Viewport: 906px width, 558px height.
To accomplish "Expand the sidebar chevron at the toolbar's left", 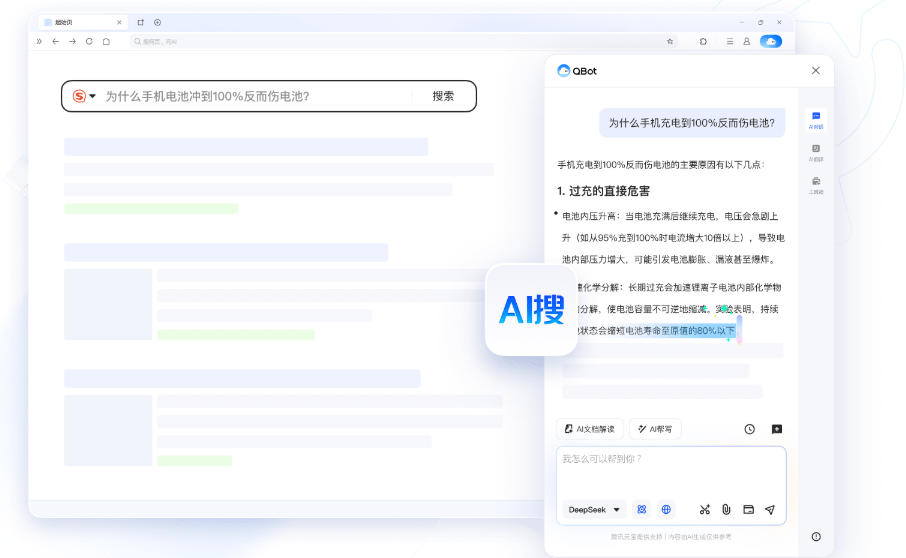I will (x=39, y=41).
